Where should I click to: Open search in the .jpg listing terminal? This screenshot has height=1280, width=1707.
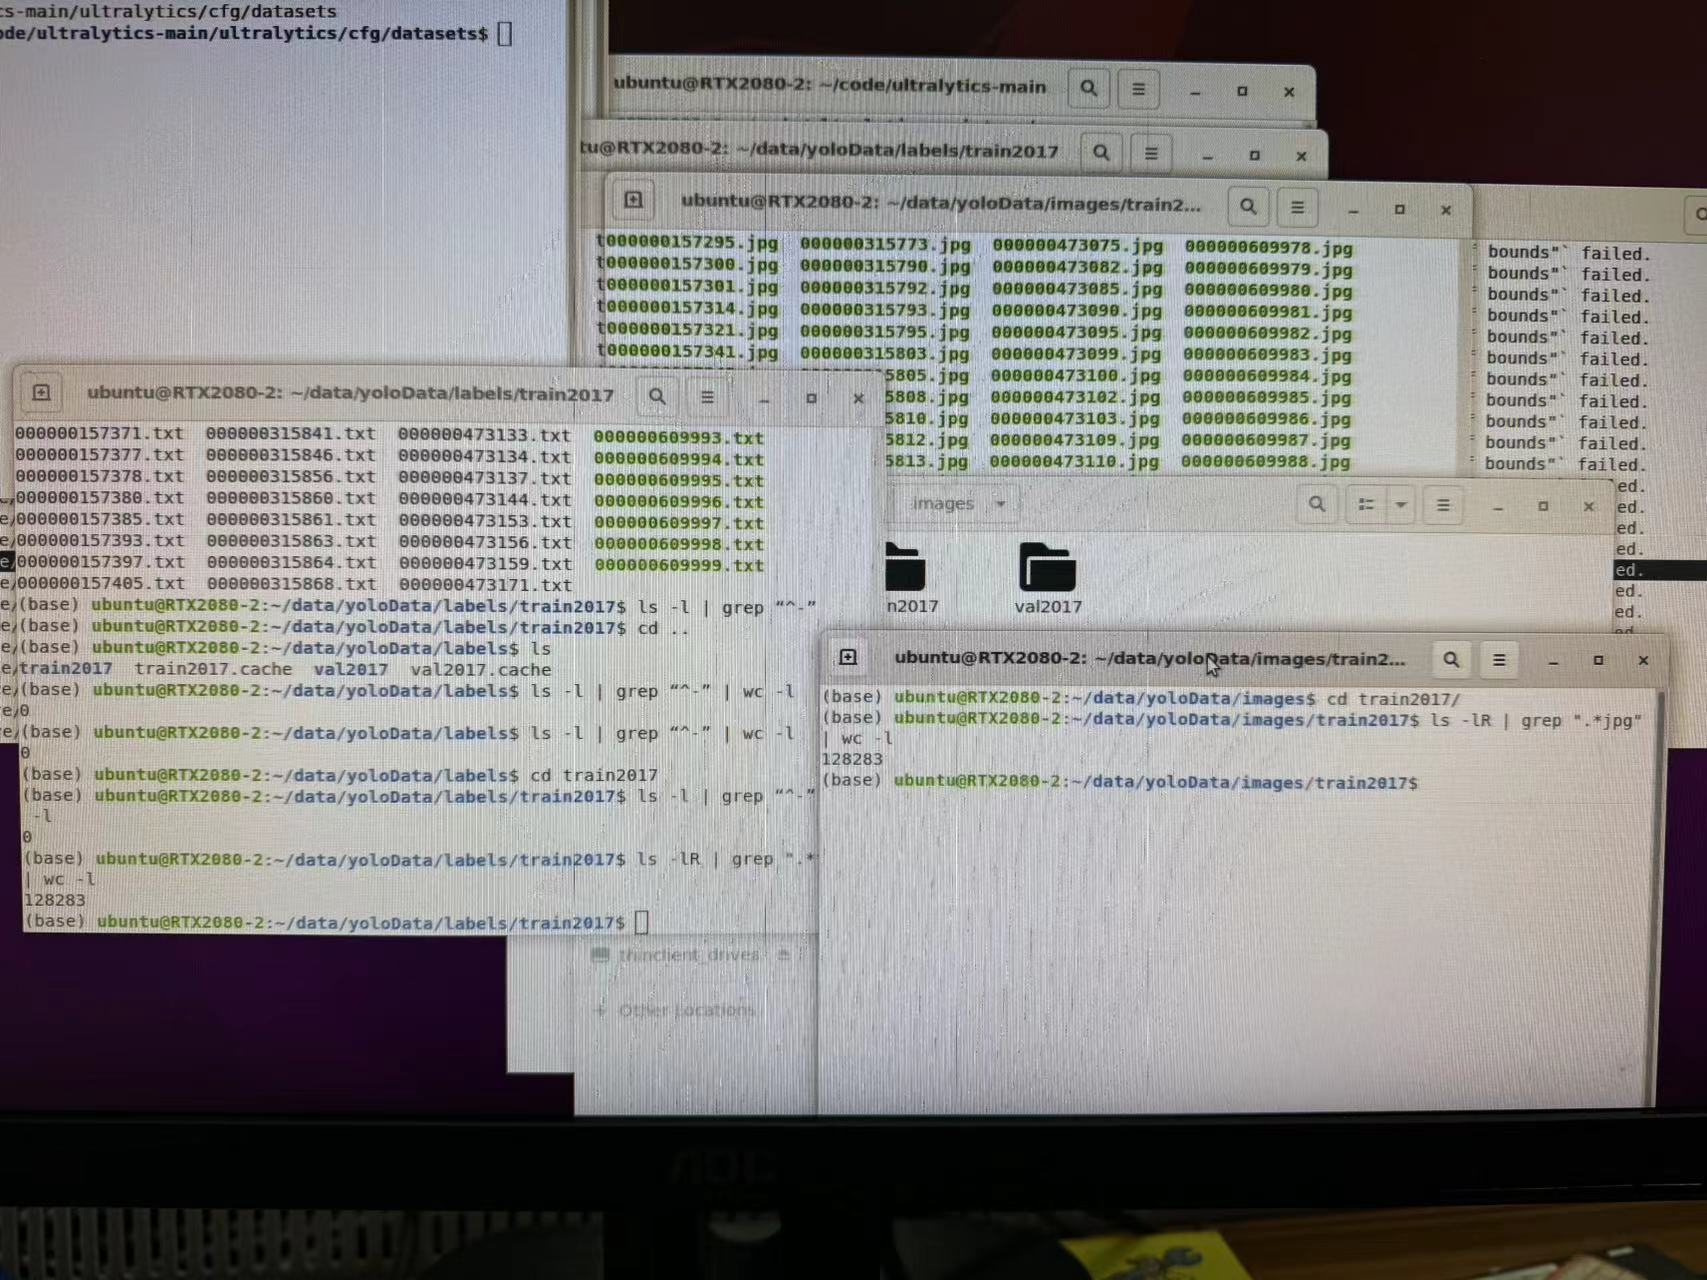pos(1248,207)
